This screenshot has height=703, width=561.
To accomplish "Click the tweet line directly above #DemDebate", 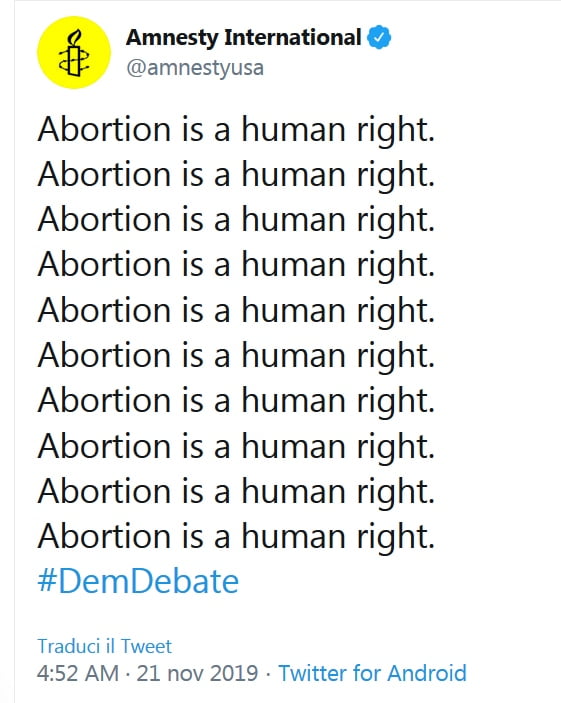I will pos(236,537).
